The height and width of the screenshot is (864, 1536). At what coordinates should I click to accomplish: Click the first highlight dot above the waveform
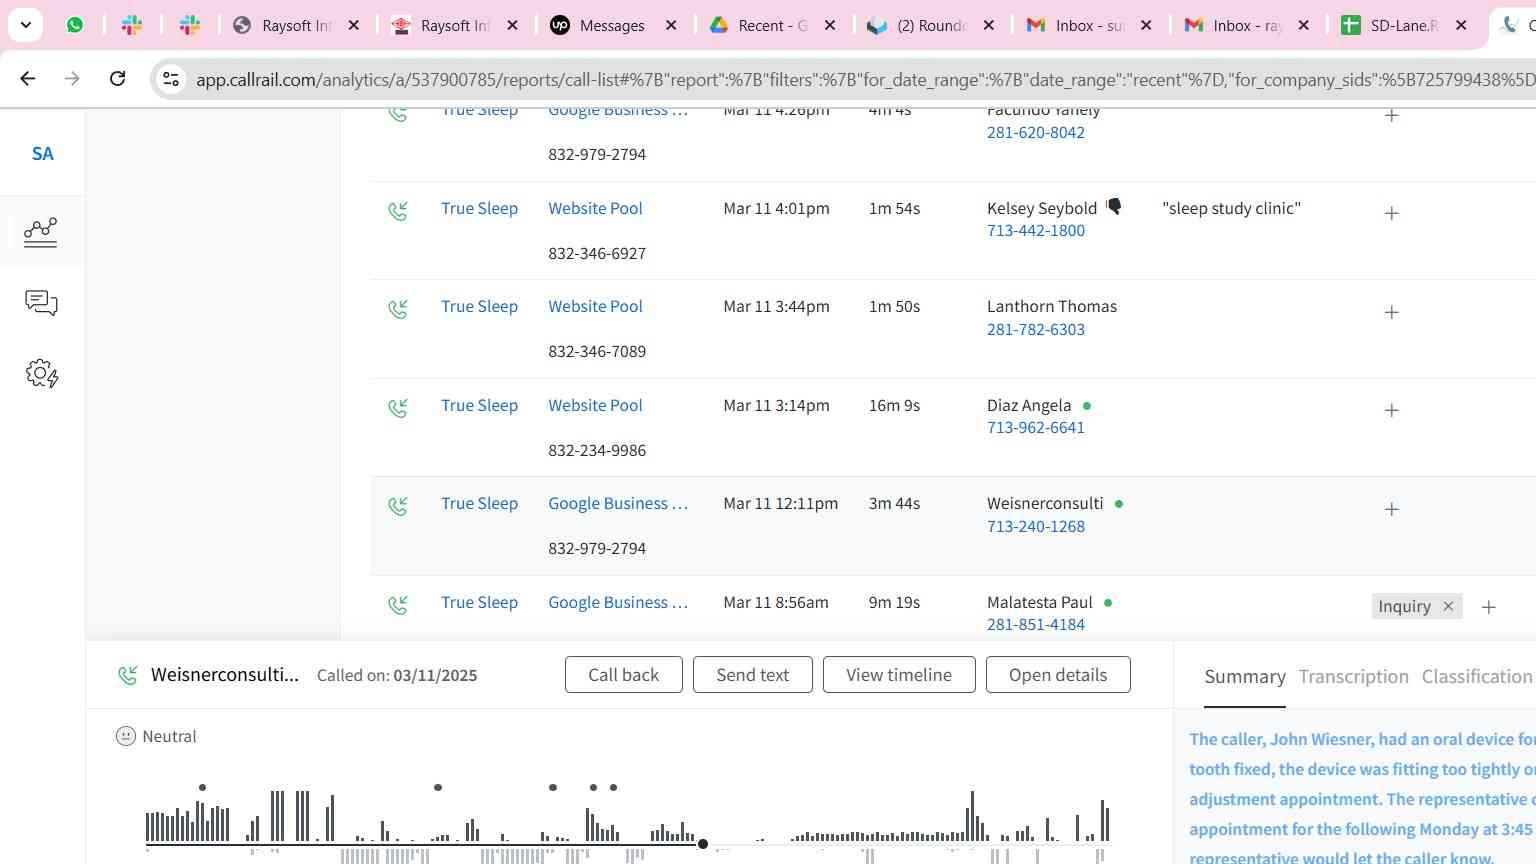pyautogui.click(x=202, y=787)
